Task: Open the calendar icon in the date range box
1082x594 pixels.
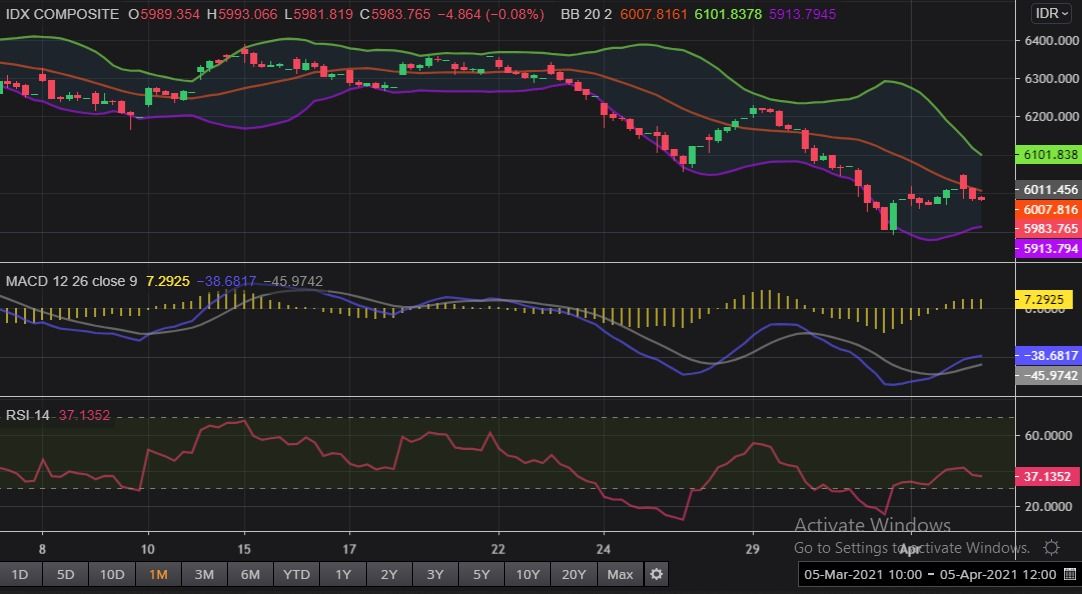Action: coord(1068,574)
